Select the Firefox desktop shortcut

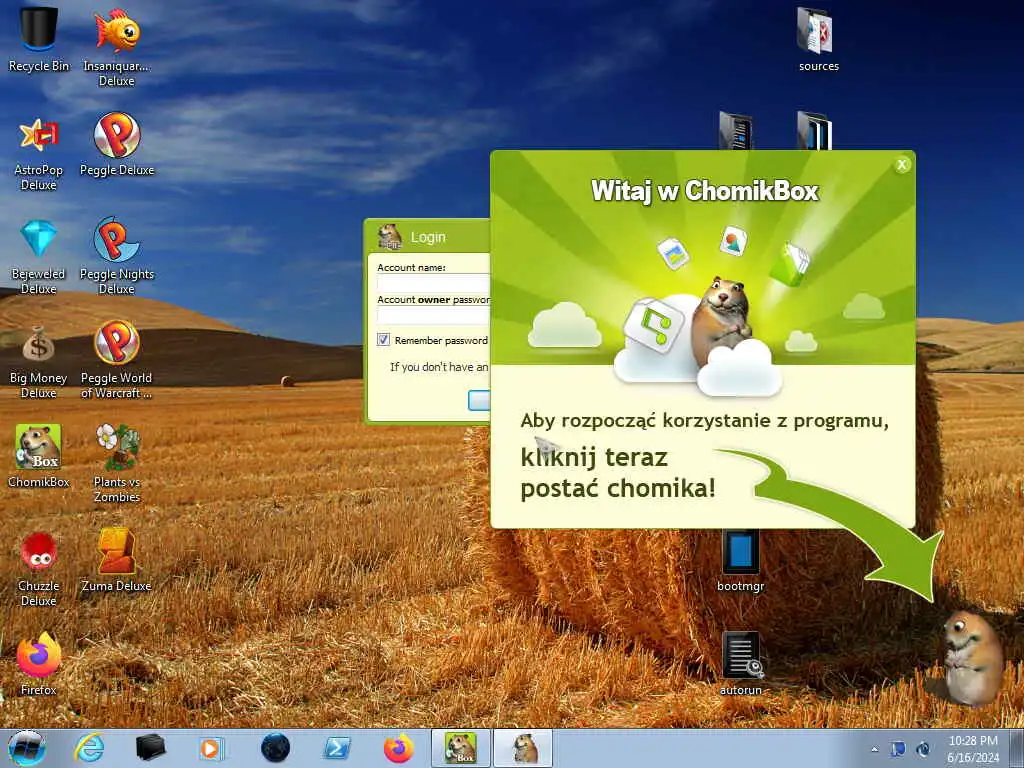point(39,664)
